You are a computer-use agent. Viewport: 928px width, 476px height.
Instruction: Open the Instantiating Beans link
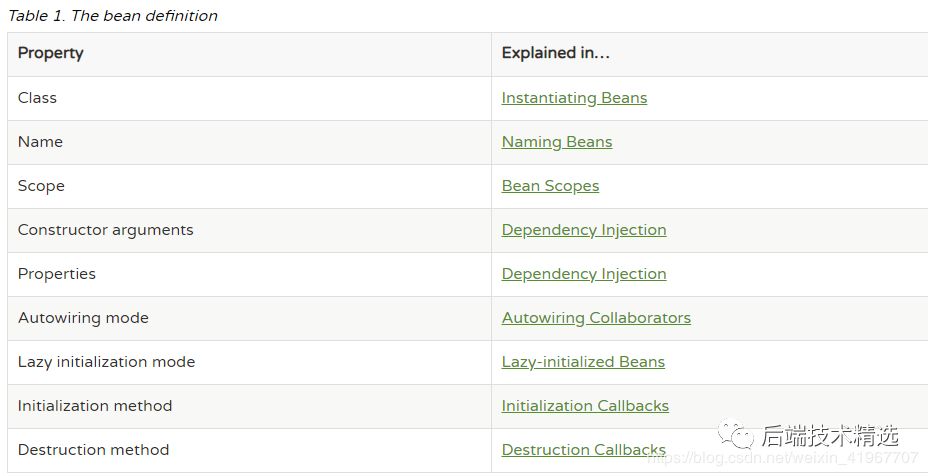[x=574, y=98]
